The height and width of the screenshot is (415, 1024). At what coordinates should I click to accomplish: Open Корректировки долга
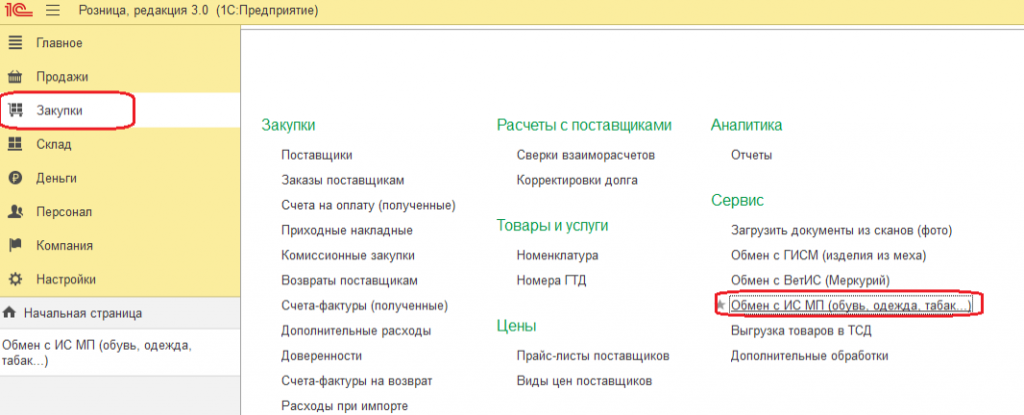coord(577,180)
